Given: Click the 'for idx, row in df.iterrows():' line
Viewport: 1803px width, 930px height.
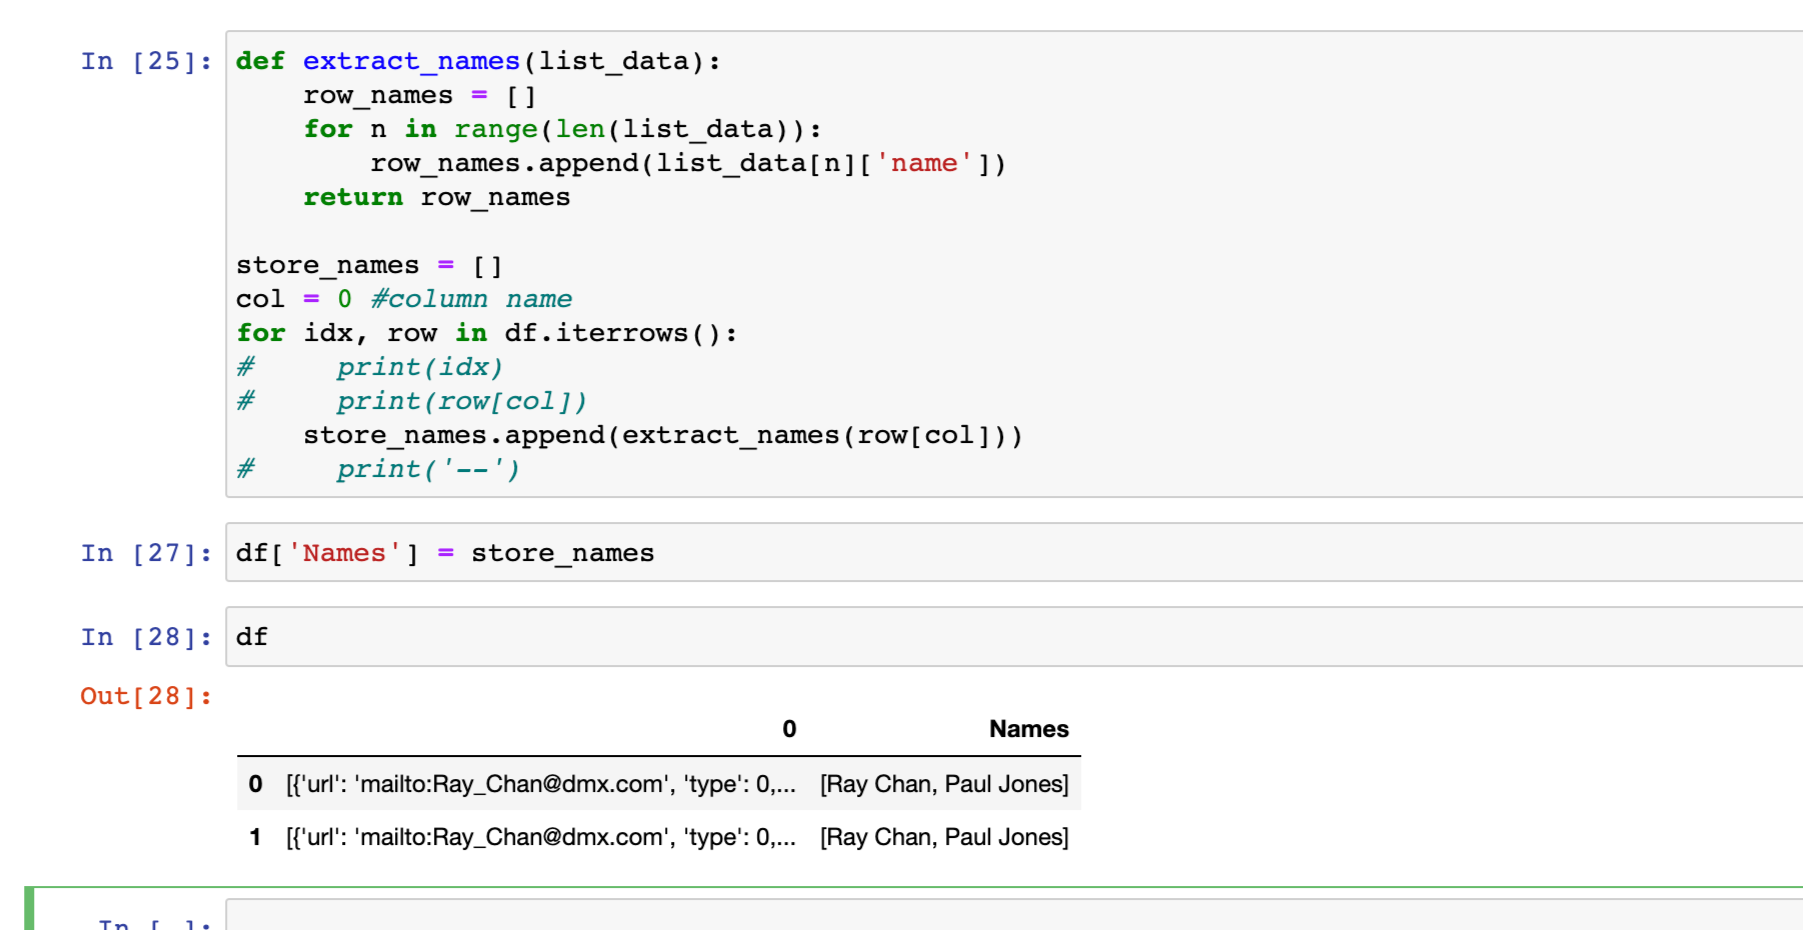Looking at the screenshot, I should (487, 333).
